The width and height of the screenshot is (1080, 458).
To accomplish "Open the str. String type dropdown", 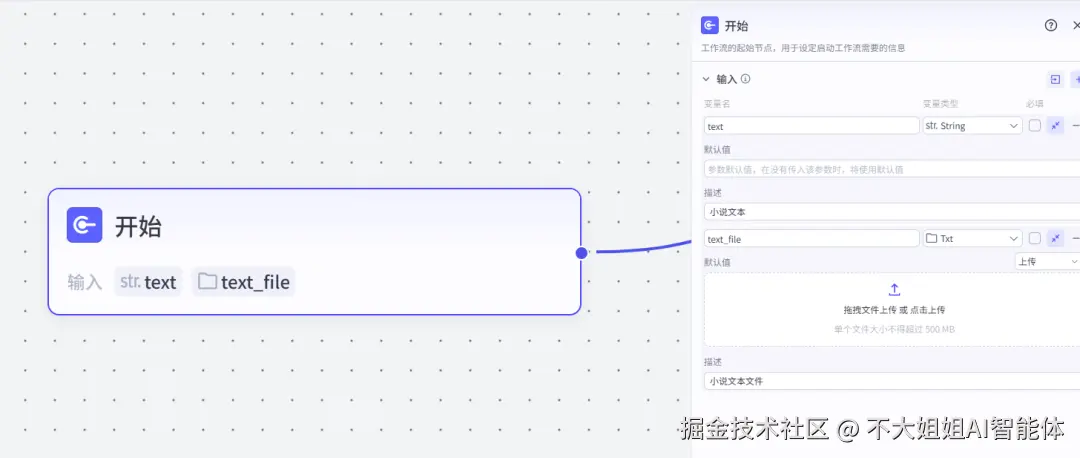I will (x=973, y=126).
